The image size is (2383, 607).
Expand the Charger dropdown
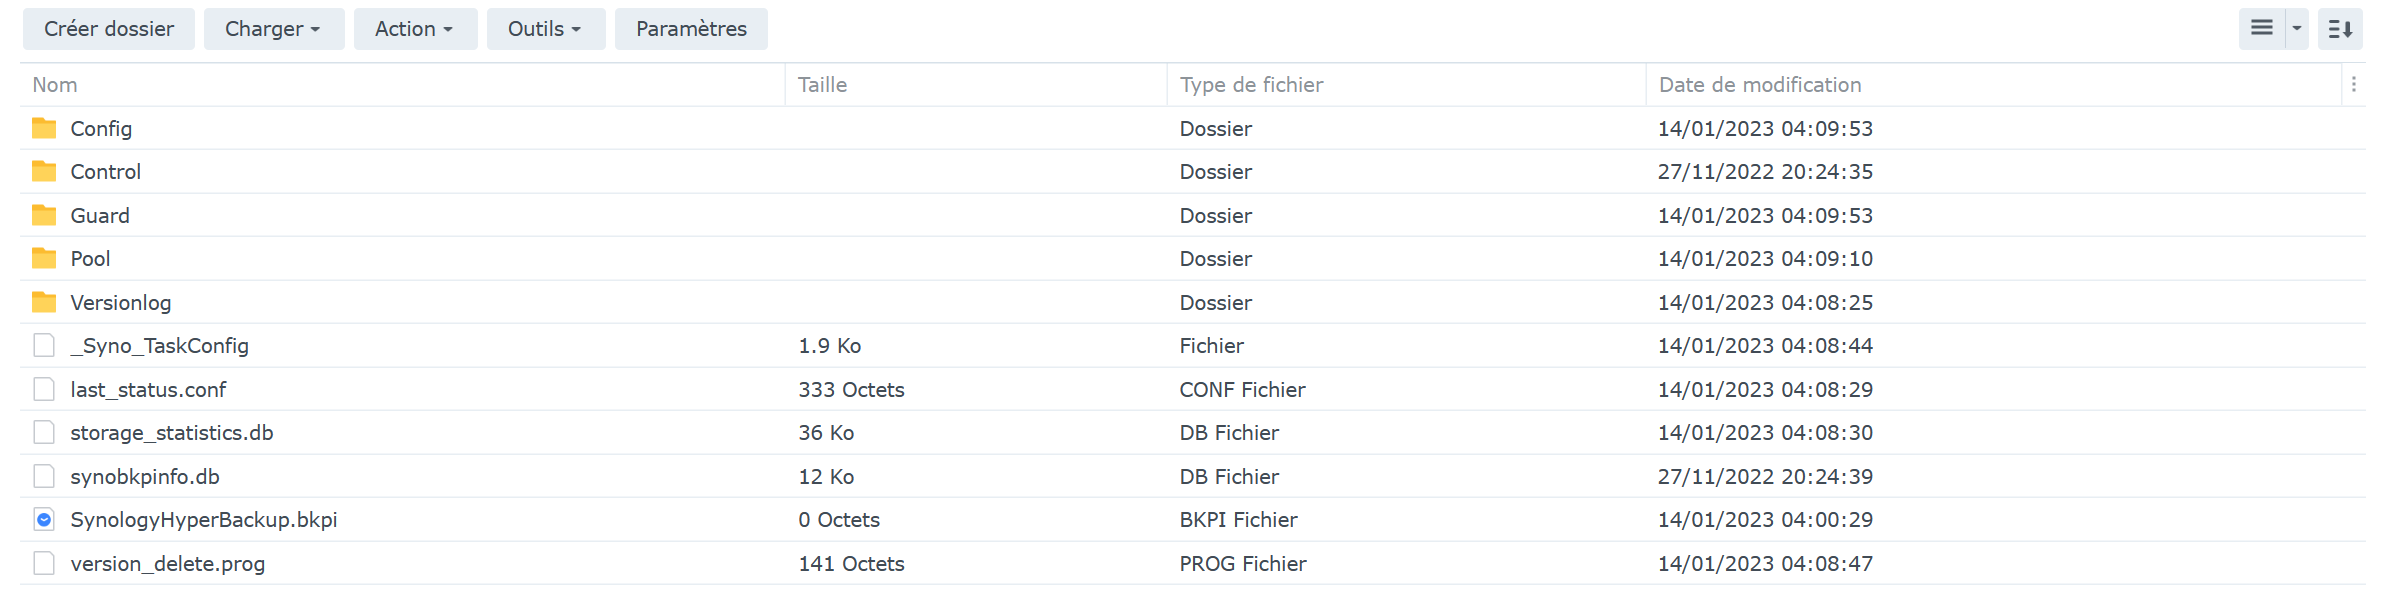(x=273, y=29)
